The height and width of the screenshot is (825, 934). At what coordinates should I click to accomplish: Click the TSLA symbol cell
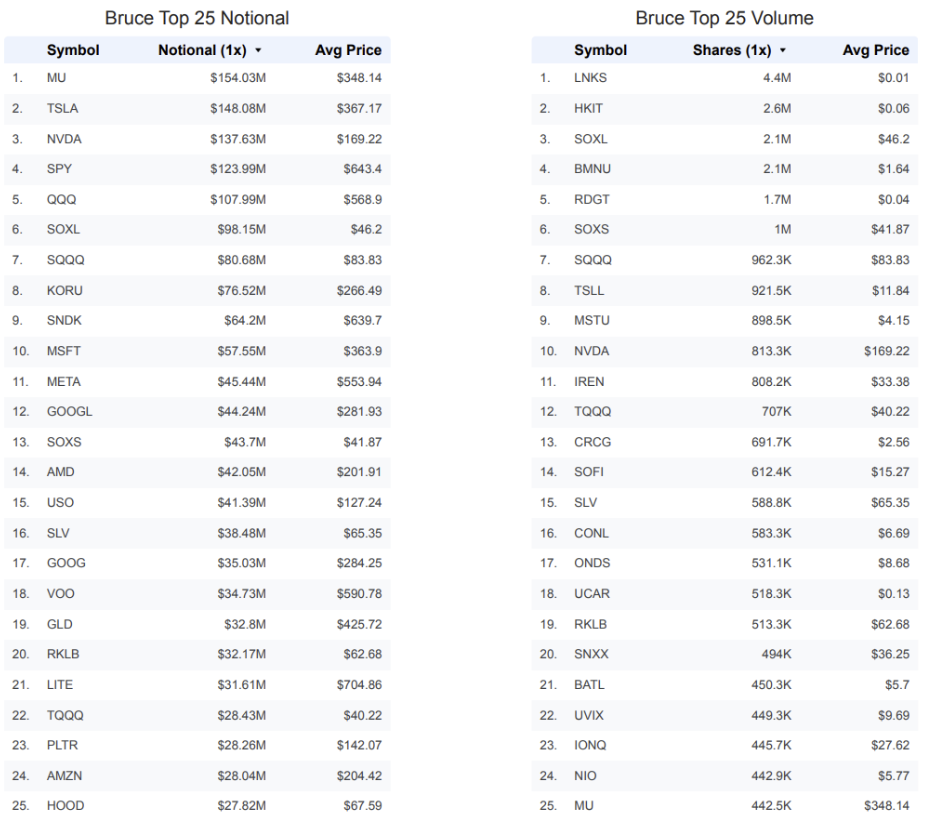[x=63, y=108]
